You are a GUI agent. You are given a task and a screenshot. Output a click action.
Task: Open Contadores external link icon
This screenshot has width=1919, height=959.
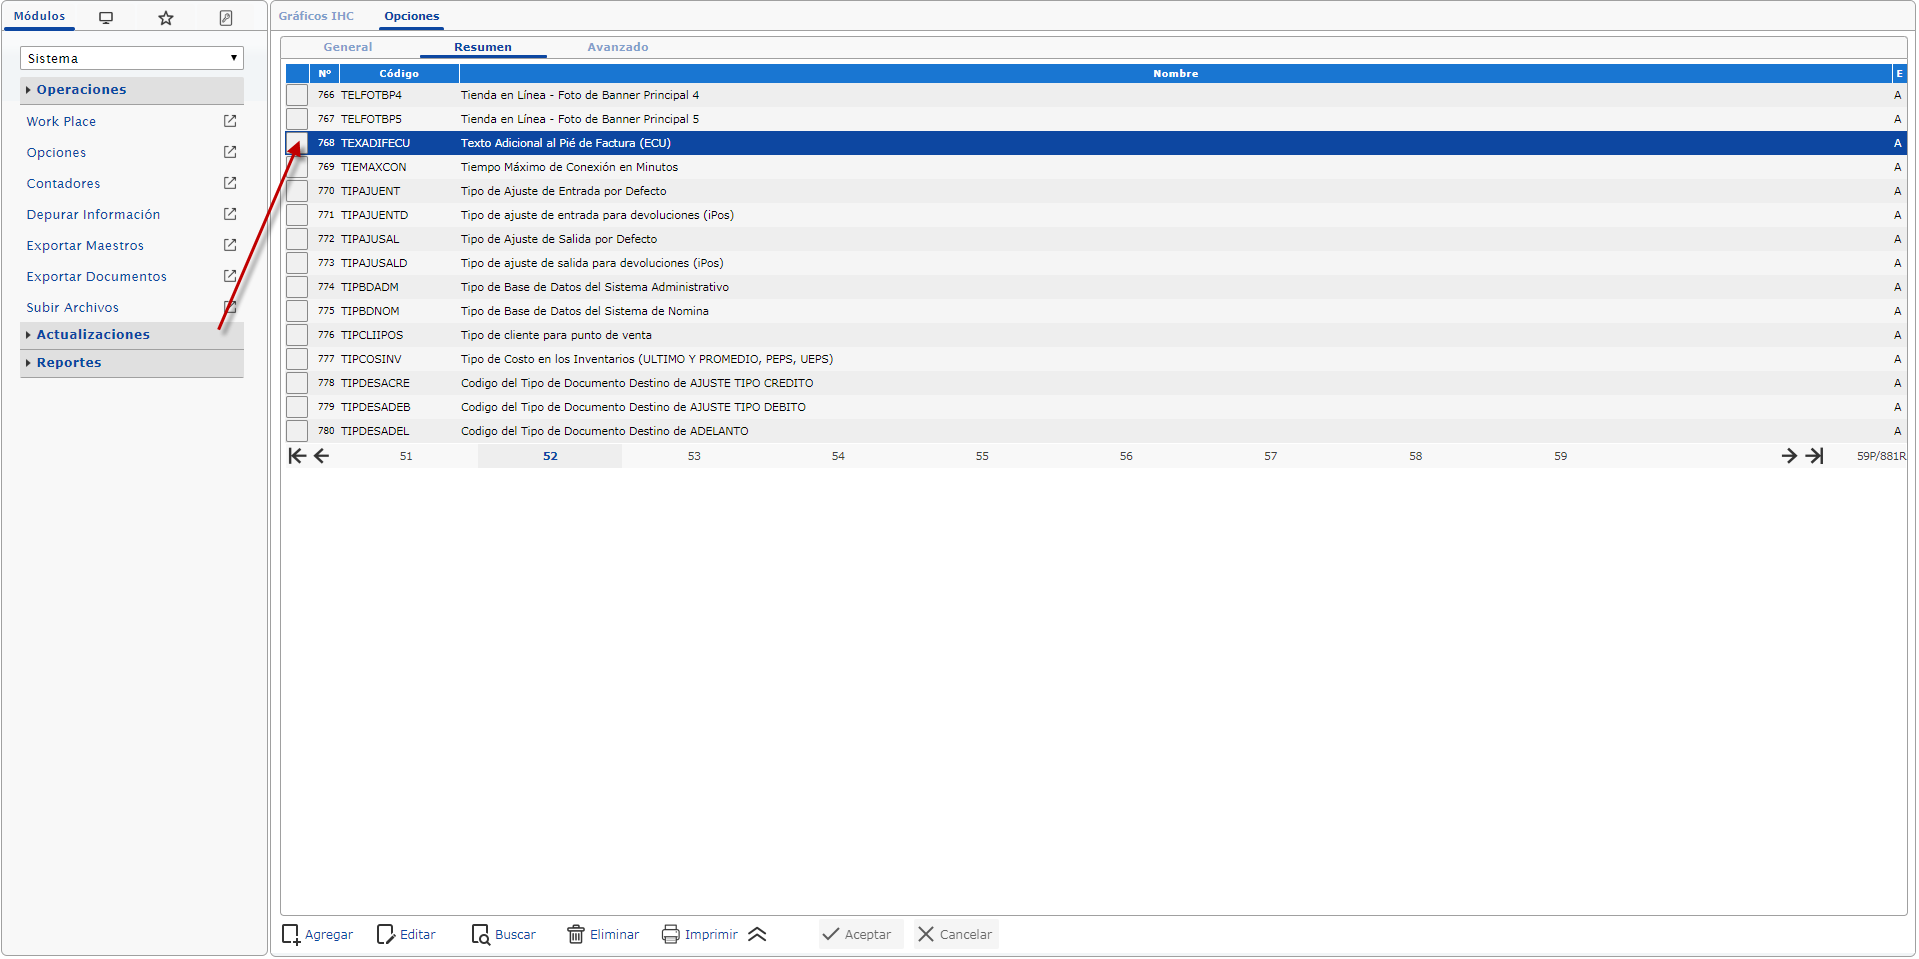[230, 183]
